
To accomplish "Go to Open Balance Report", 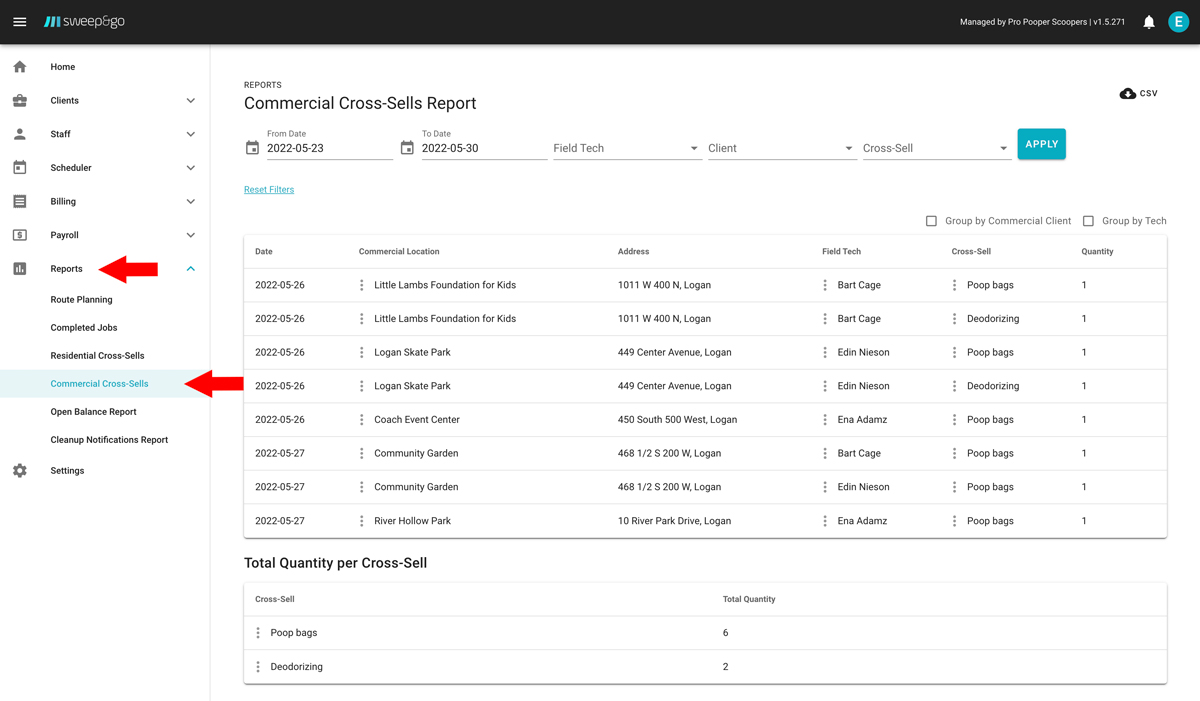I will (93, 411).
